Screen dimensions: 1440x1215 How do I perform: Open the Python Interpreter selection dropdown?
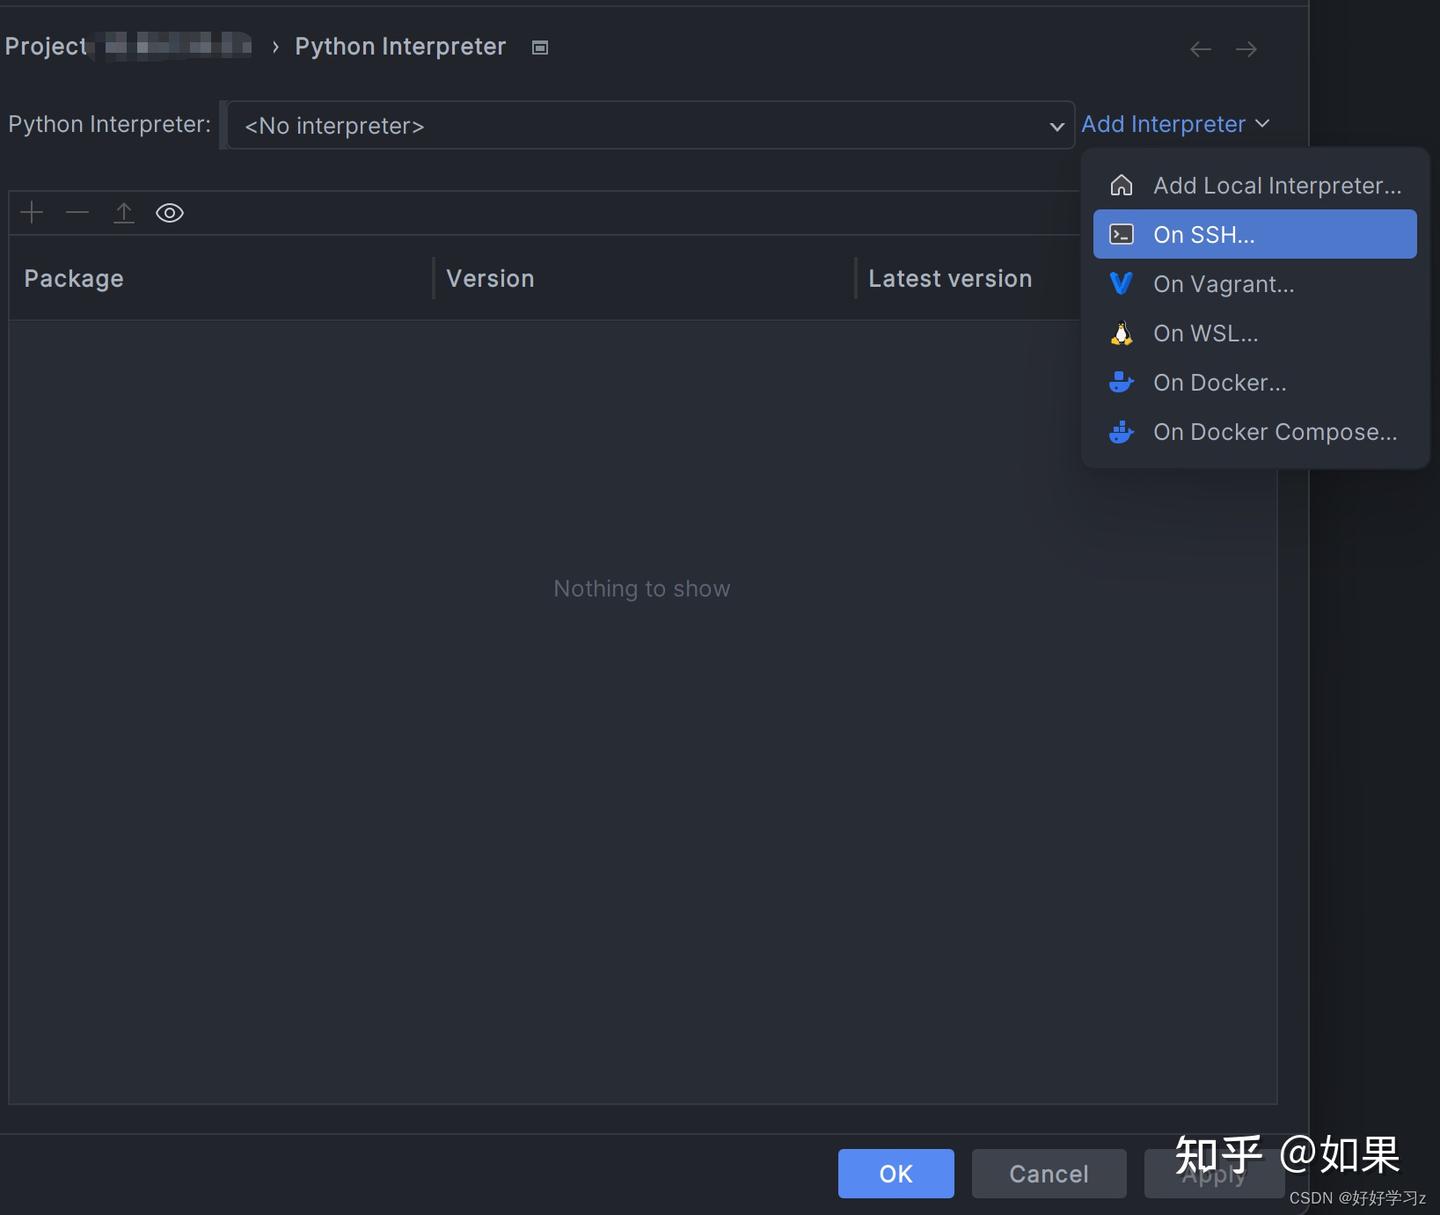click(x=1056, y=126)
